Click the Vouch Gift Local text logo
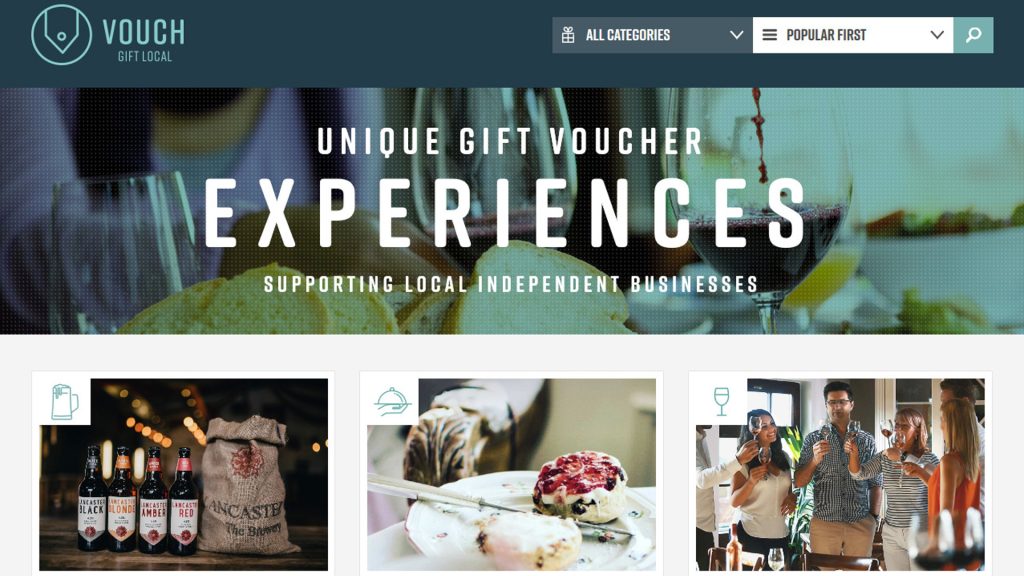This screenshot has width=1024, height=576. (144, 39)
